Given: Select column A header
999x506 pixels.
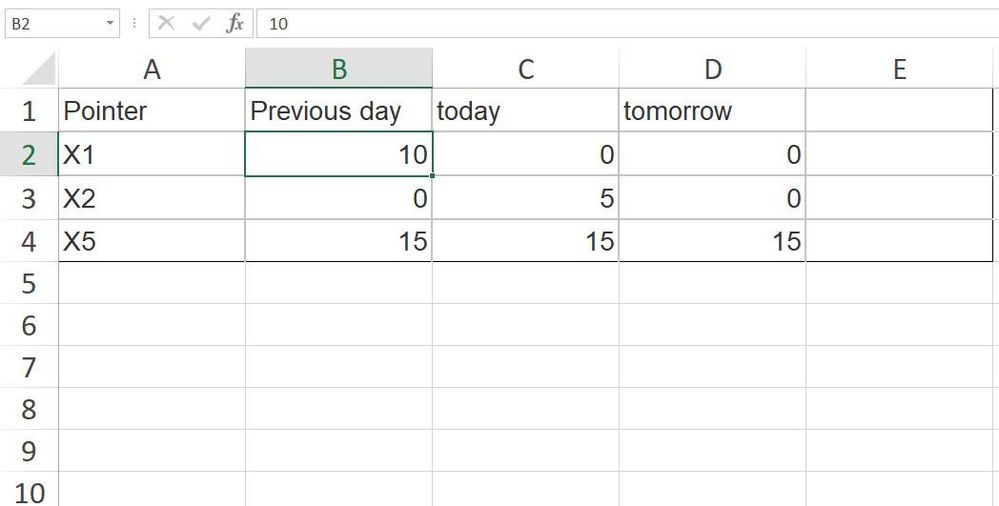Looking at the screenshot, I should 151,69.
